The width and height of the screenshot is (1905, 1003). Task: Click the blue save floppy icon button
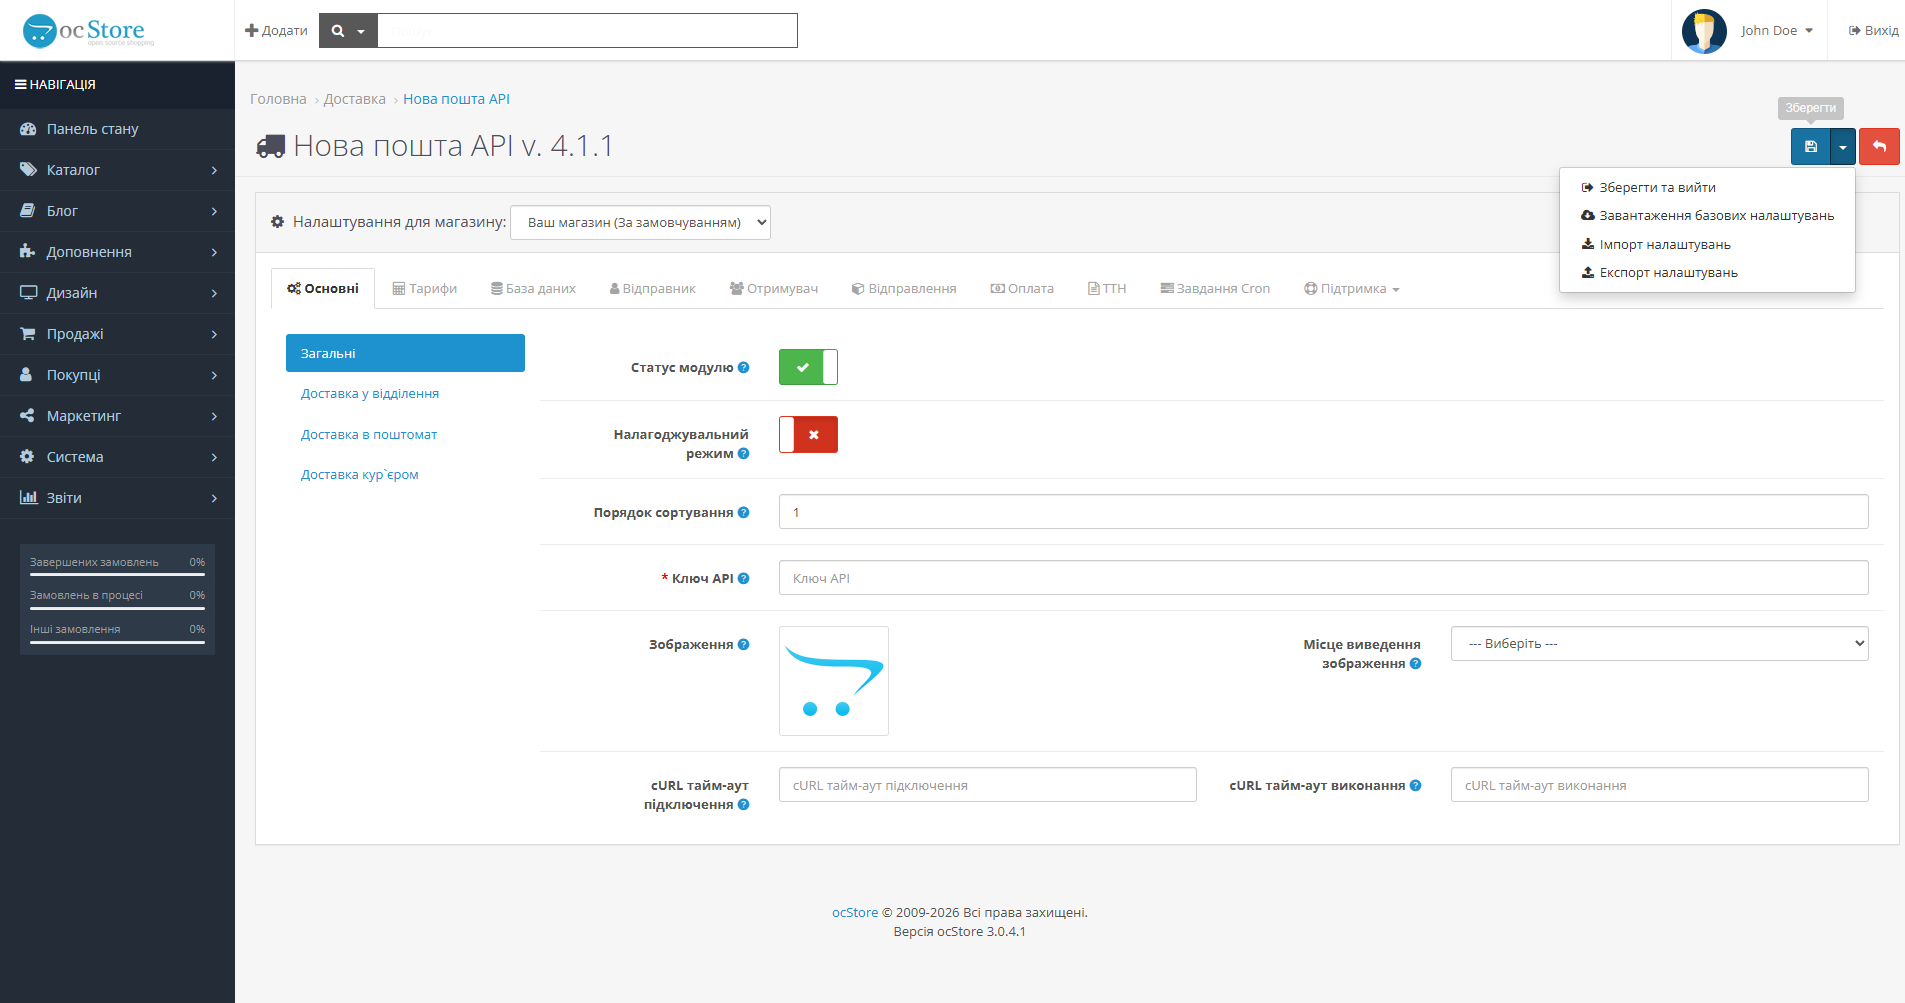pyautogui.click(x=1810, y=147)
